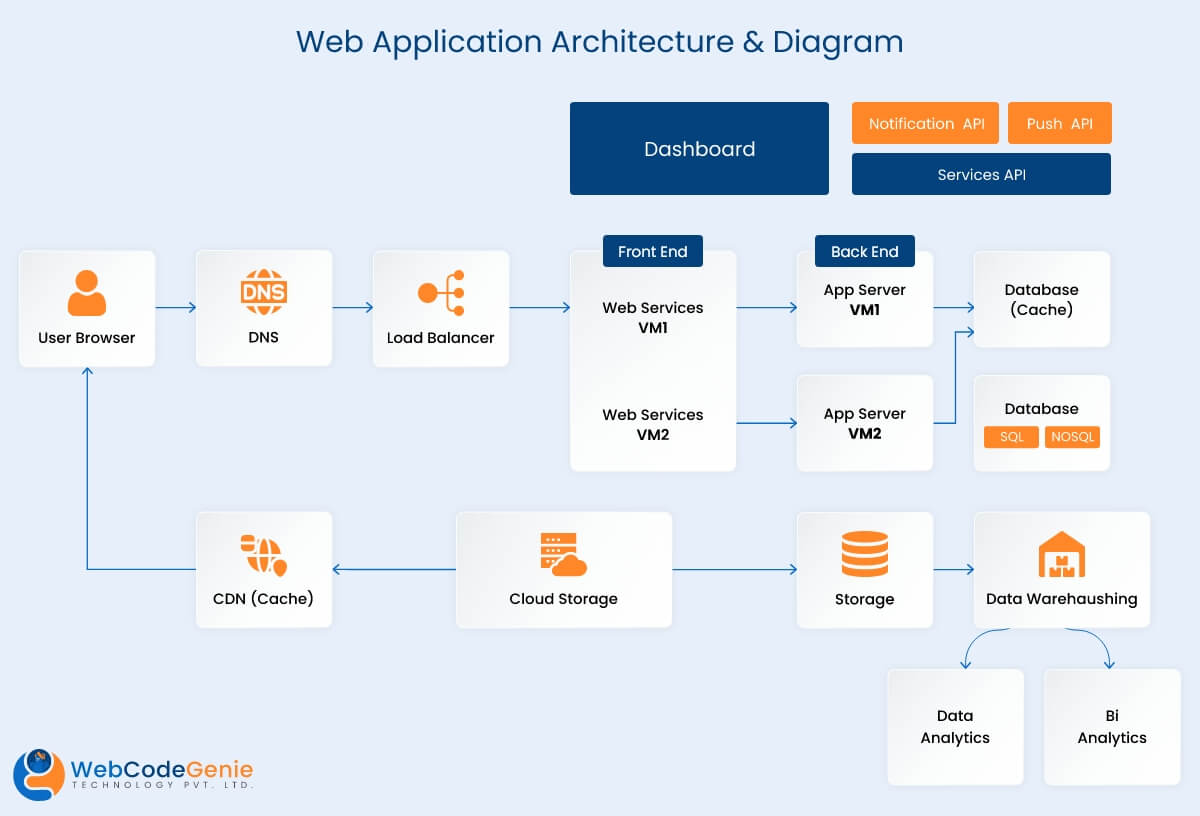Enable the Notification API block

coord(925,123)
